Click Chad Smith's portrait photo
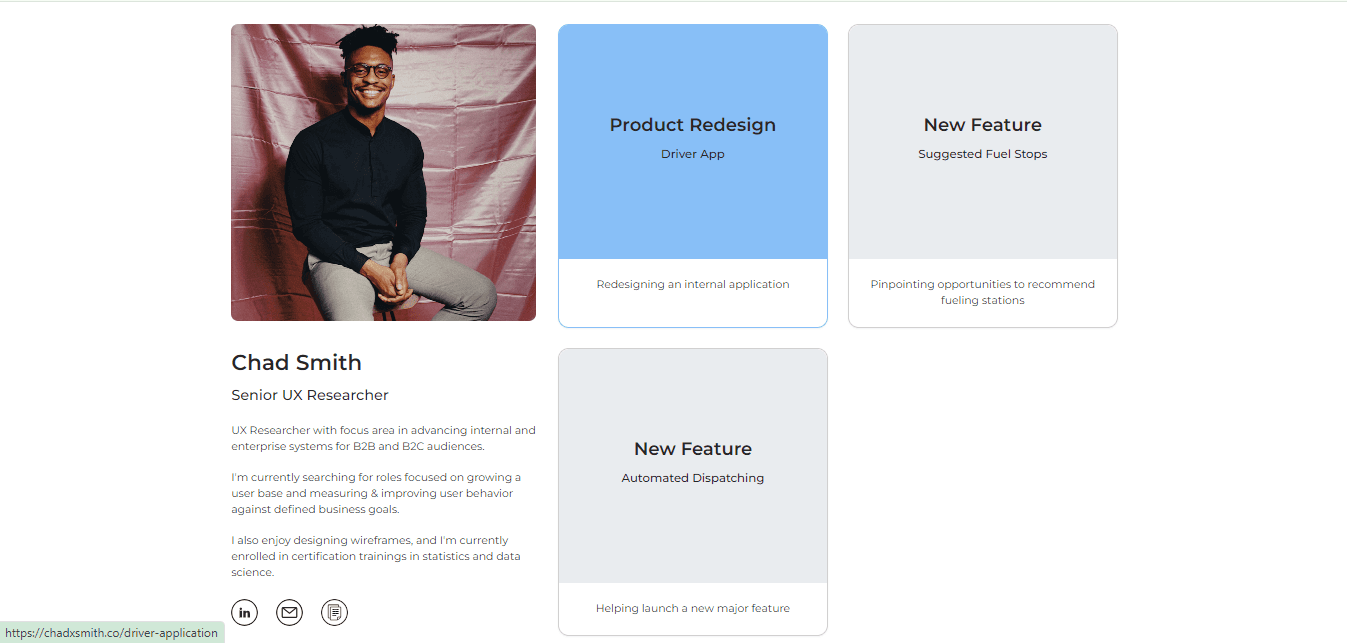The height and width of the screenshot is (643, 1347). tap(383, 172)
